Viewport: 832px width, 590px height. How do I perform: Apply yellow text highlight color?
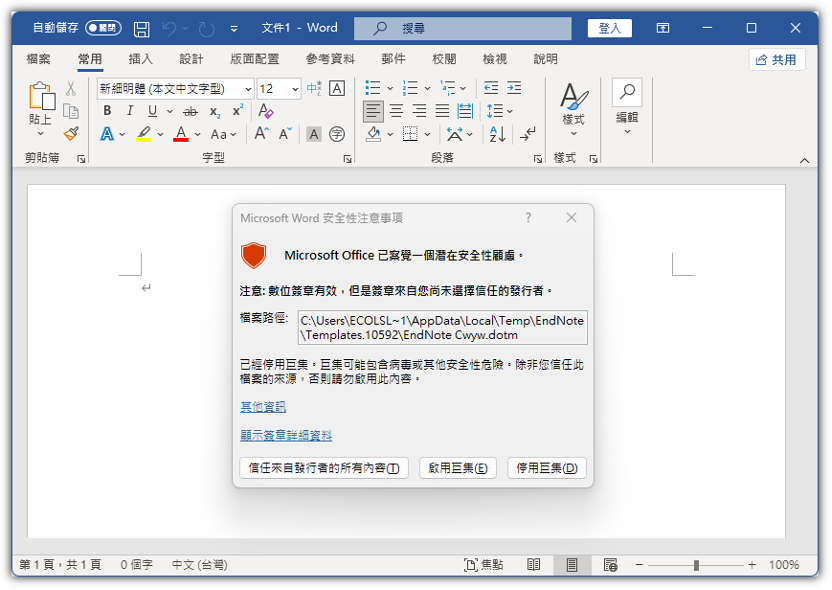143,134
